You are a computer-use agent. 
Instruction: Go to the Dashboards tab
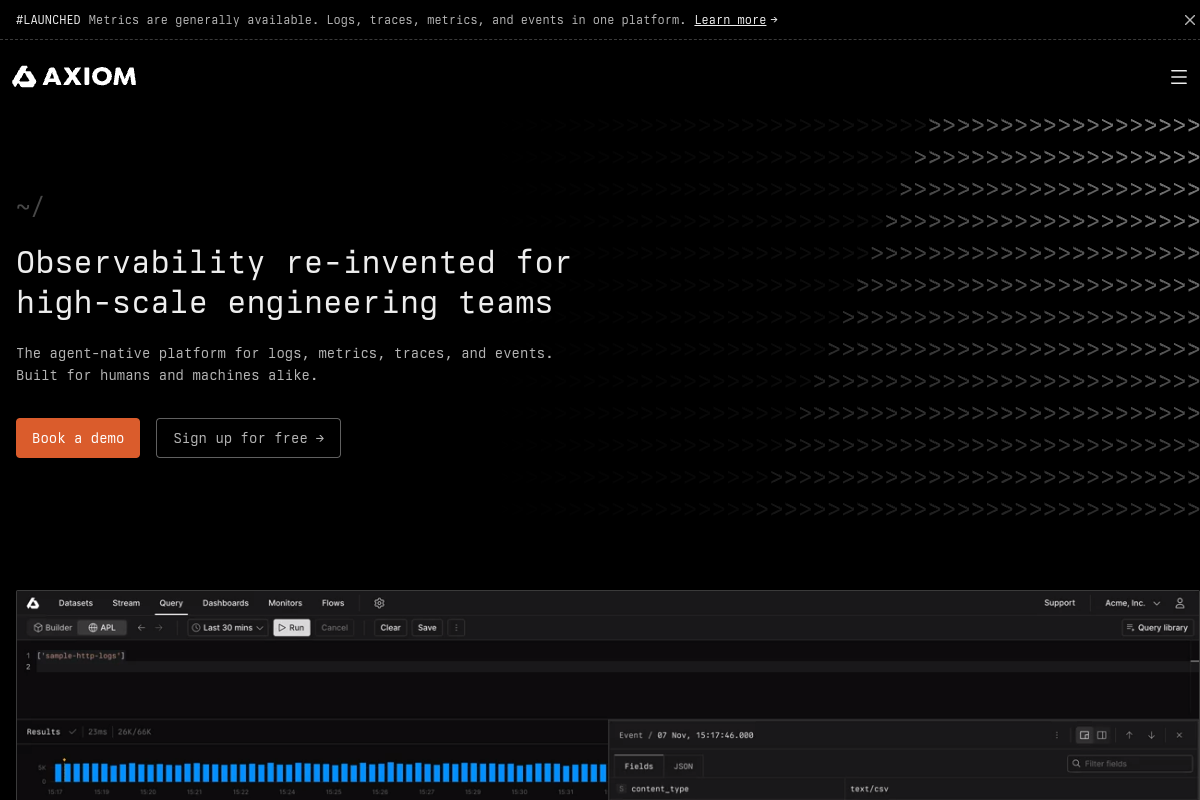point(225,603)
